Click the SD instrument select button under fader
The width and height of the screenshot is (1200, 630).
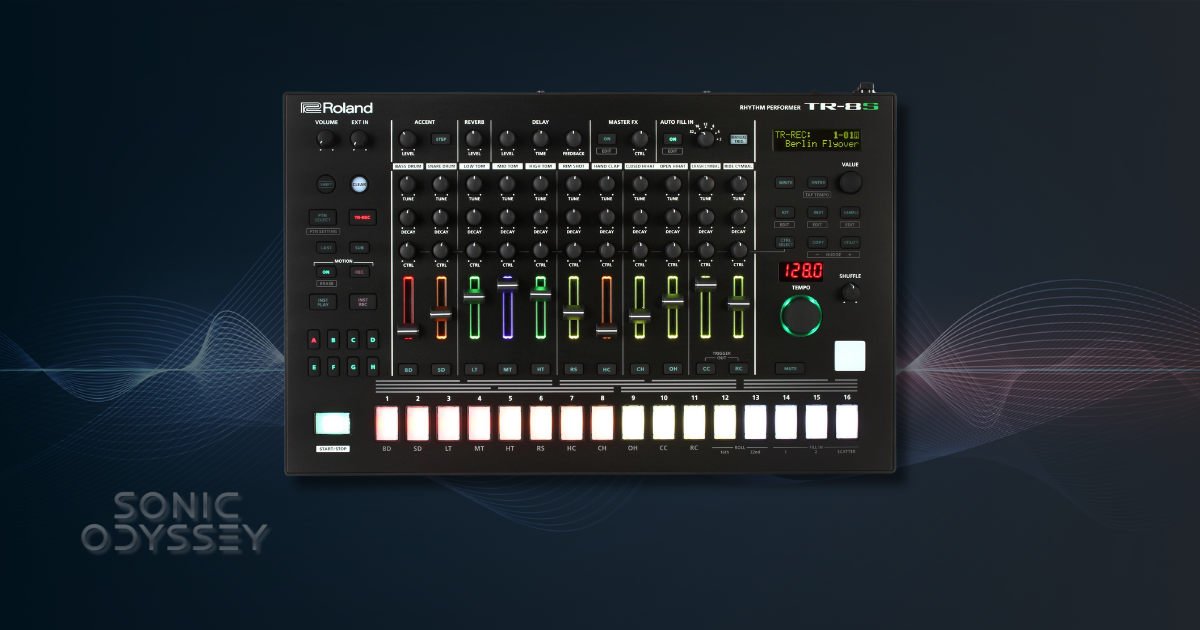click(440, 369)
